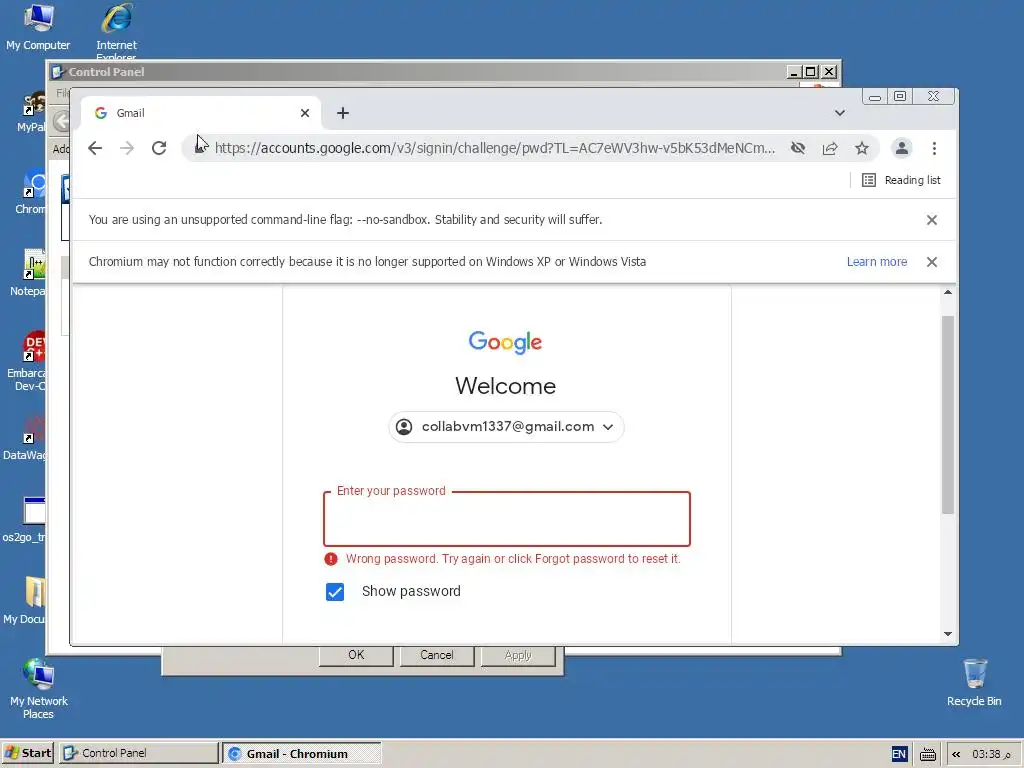The width and height of the screenshot is (1024, 768).
Task: Follow the Learn more link
Action: (876, 262)
